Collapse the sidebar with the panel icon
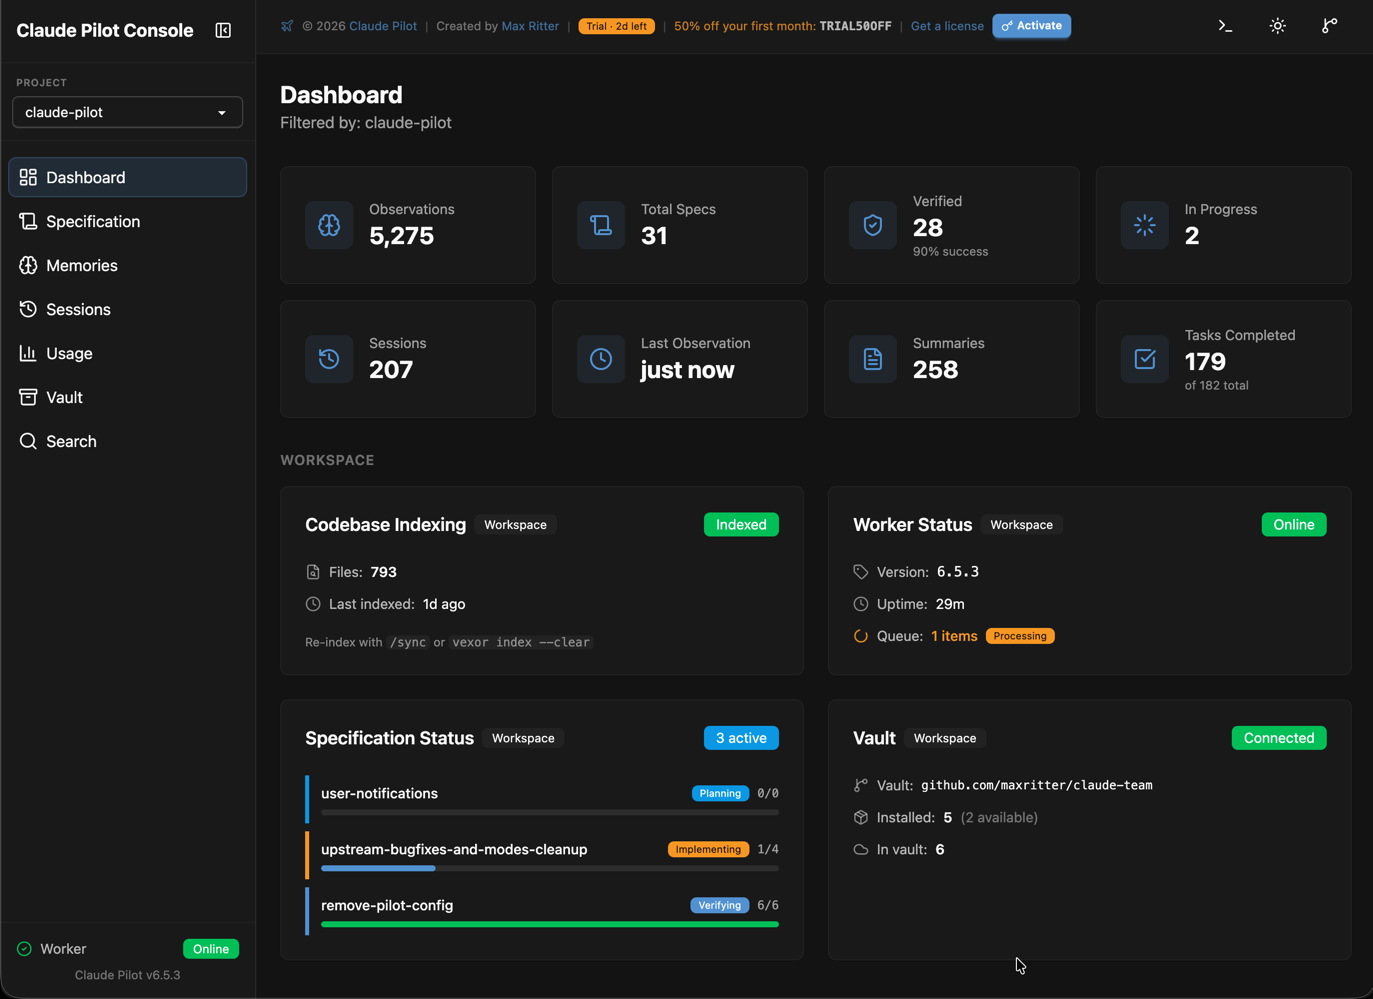The image size is (1373, 999). click(223, 30)
